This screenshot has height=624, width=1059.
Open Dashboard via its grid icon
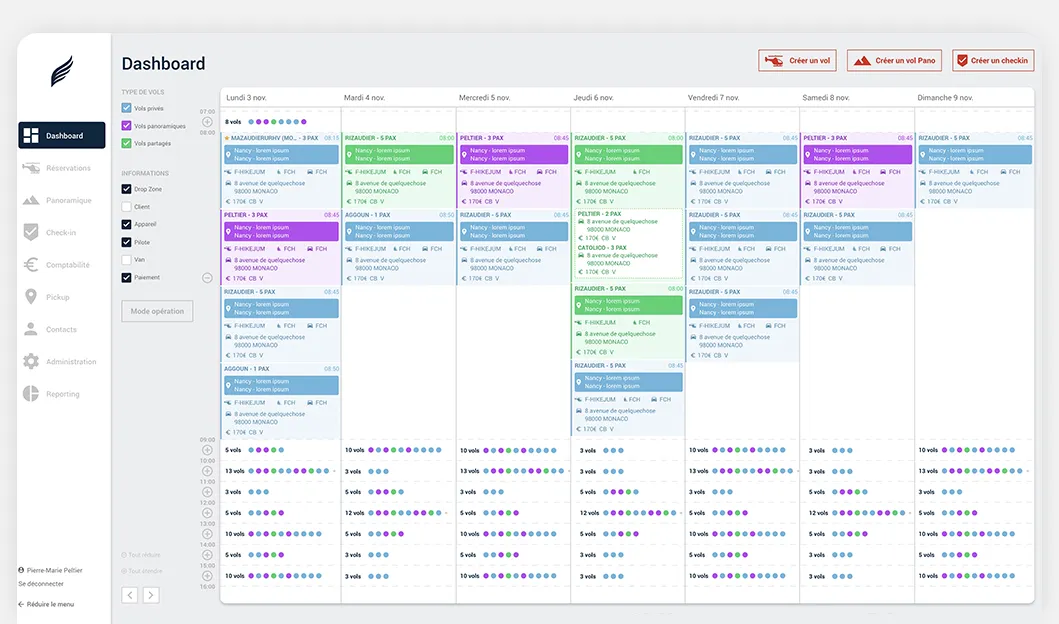[x=31, y=136]
